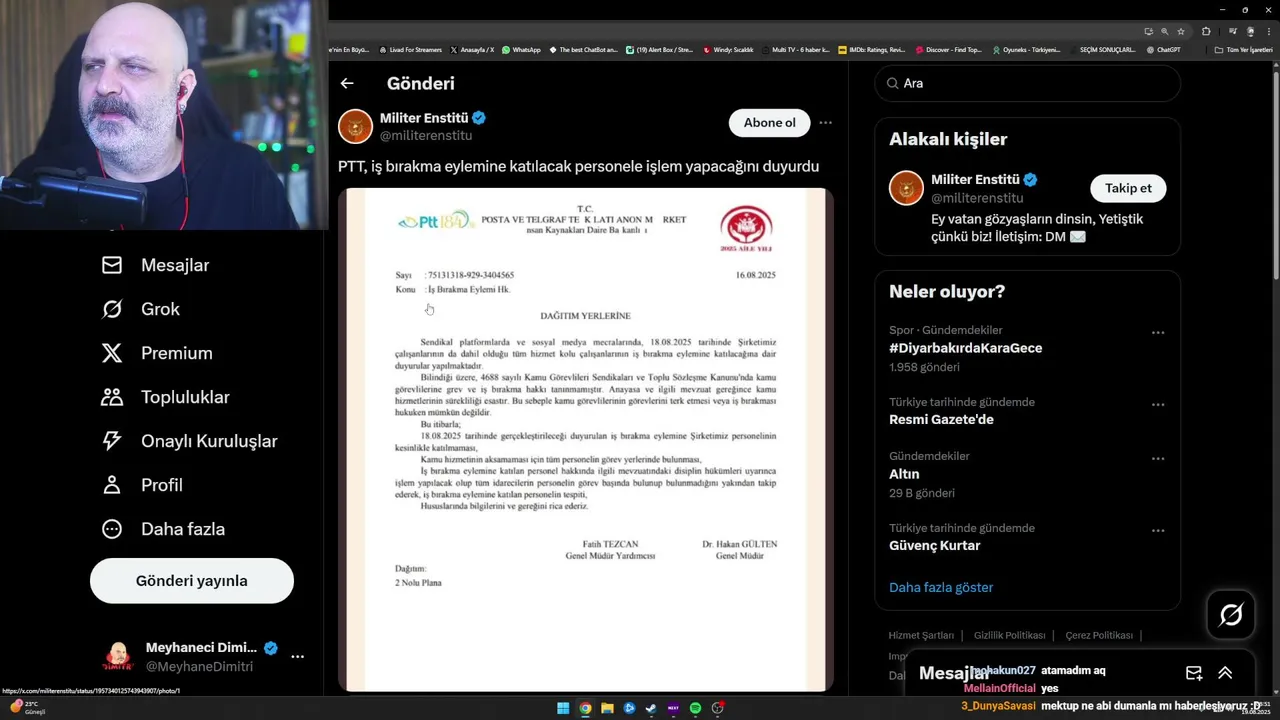Open #DiyarbakırdaKaraGece trend
Image resolution: width=1280 pixels, height=720 pixels.
coord(966,348)
